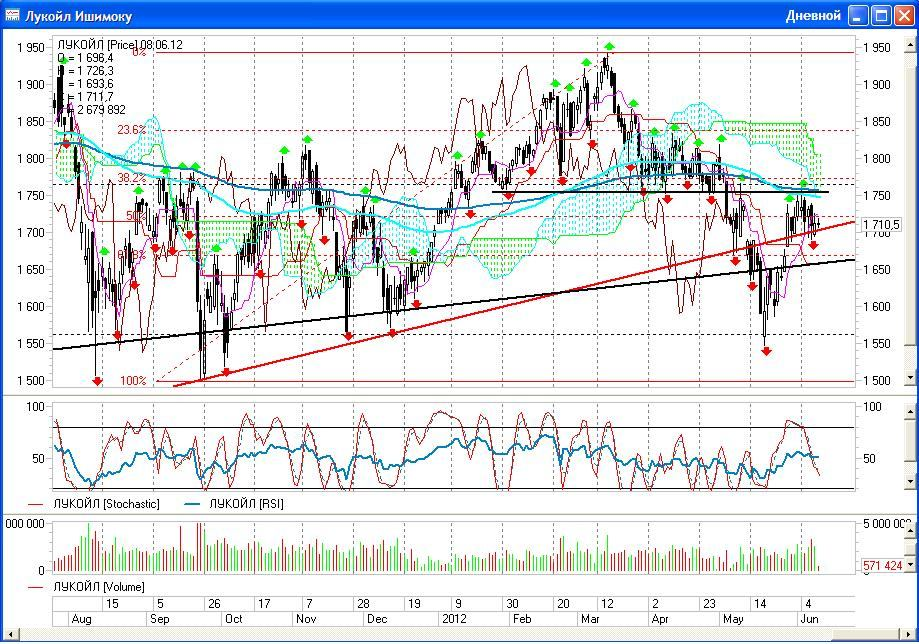This screenshot has width=919, height=644.
Task: Click scroll-down arrow of Stochastic/RSI pane
Action: pos(910,482)
